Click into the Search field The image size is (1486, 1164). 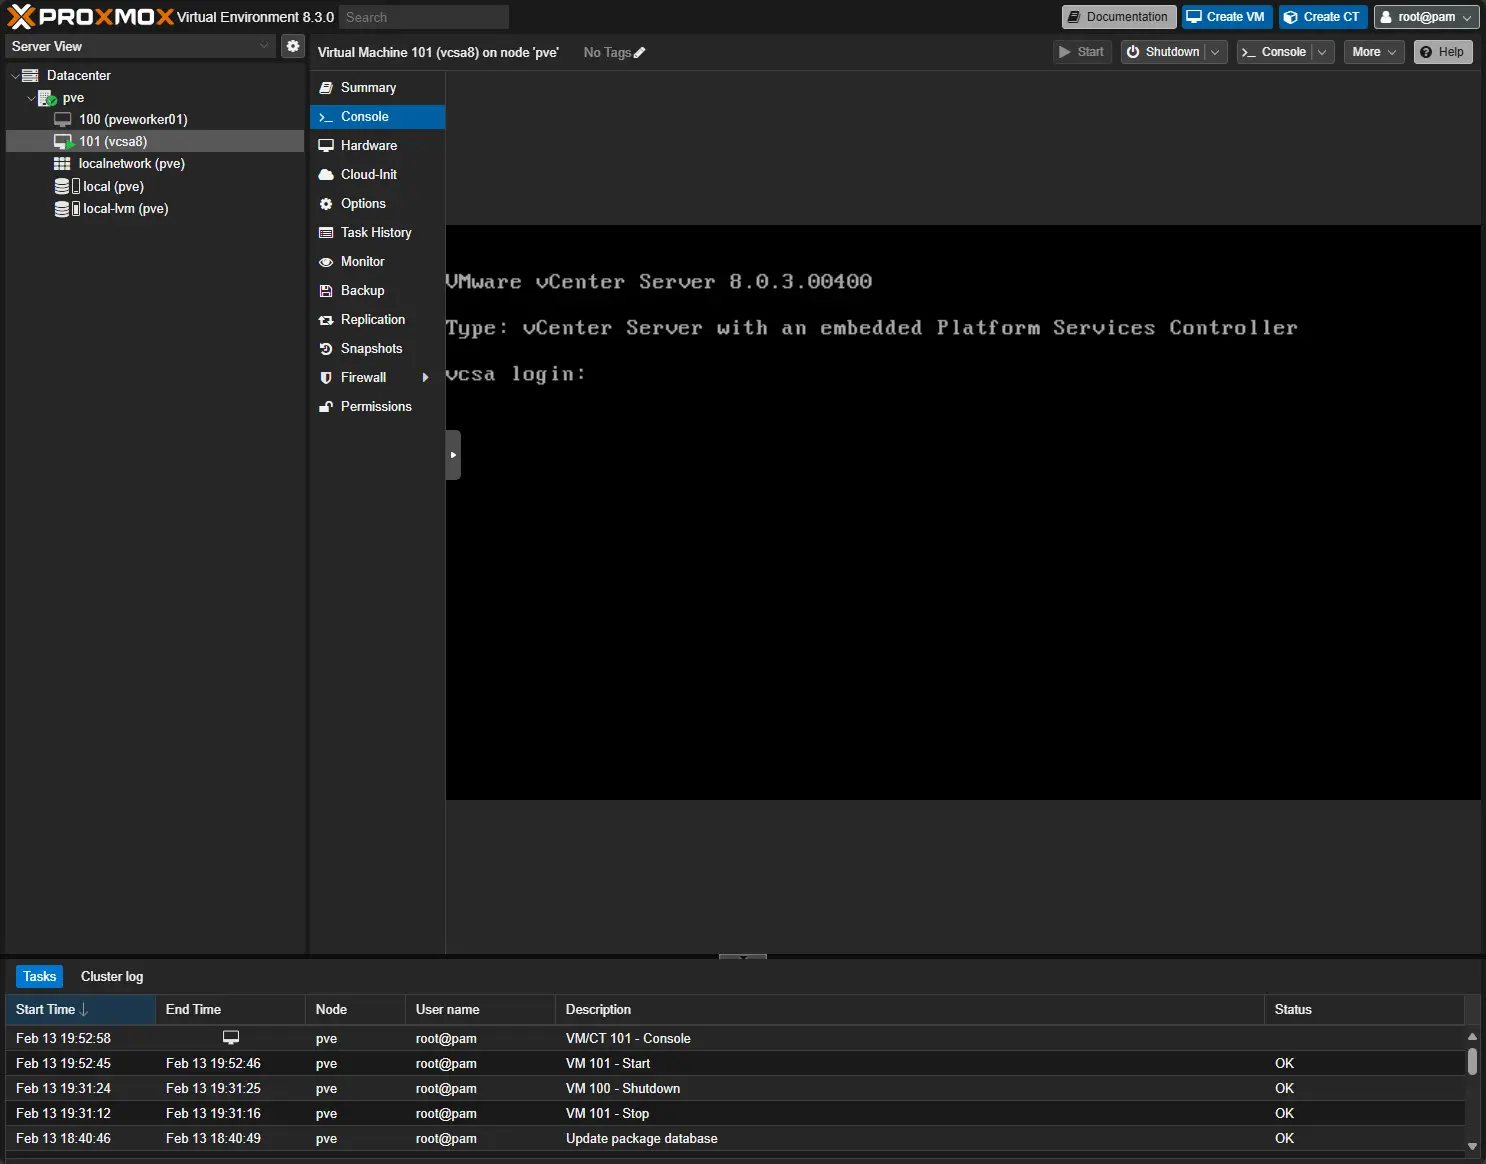(423, 17)
